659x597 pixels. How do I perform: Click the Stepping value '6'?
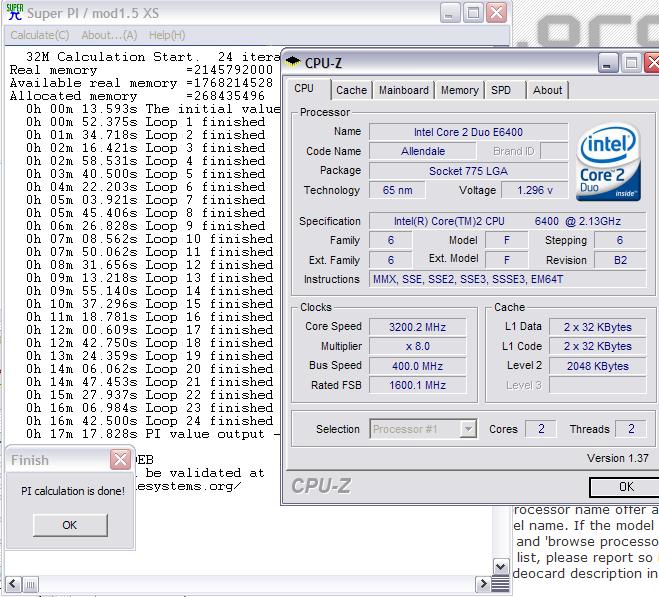click(620, 240)
